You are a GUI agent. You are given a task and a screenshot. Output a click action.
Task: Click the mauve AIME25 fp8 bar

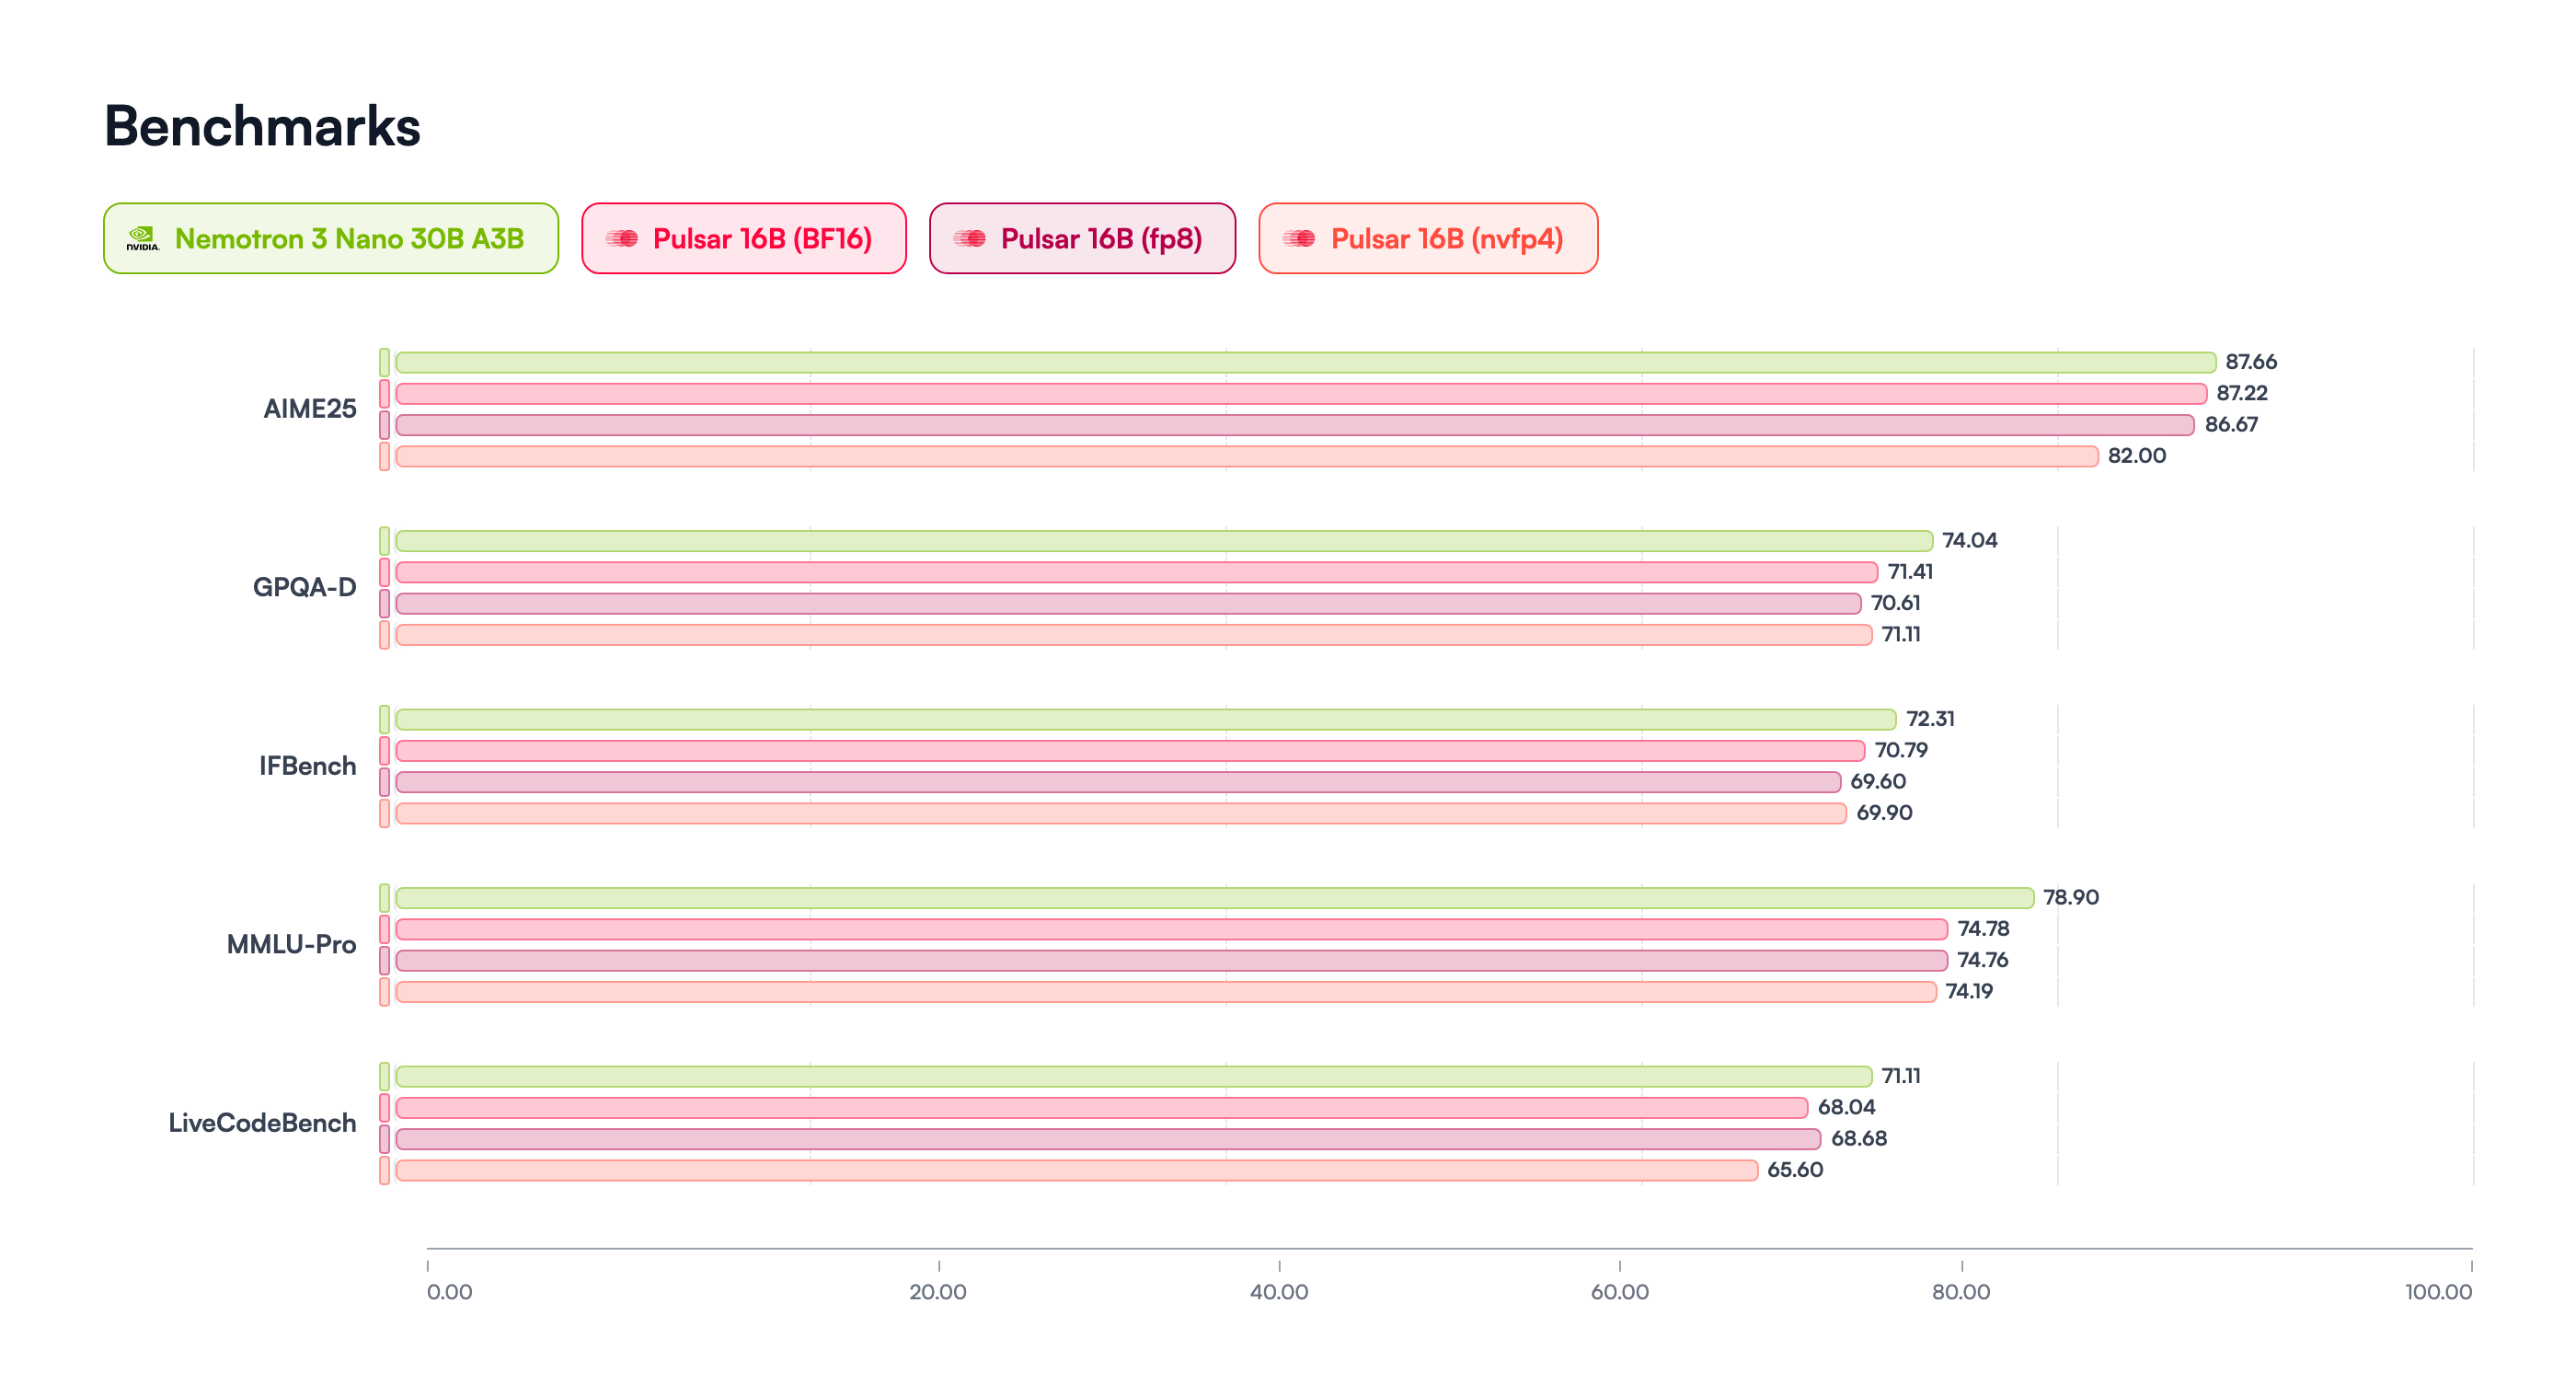click(x=1295, y=425)
